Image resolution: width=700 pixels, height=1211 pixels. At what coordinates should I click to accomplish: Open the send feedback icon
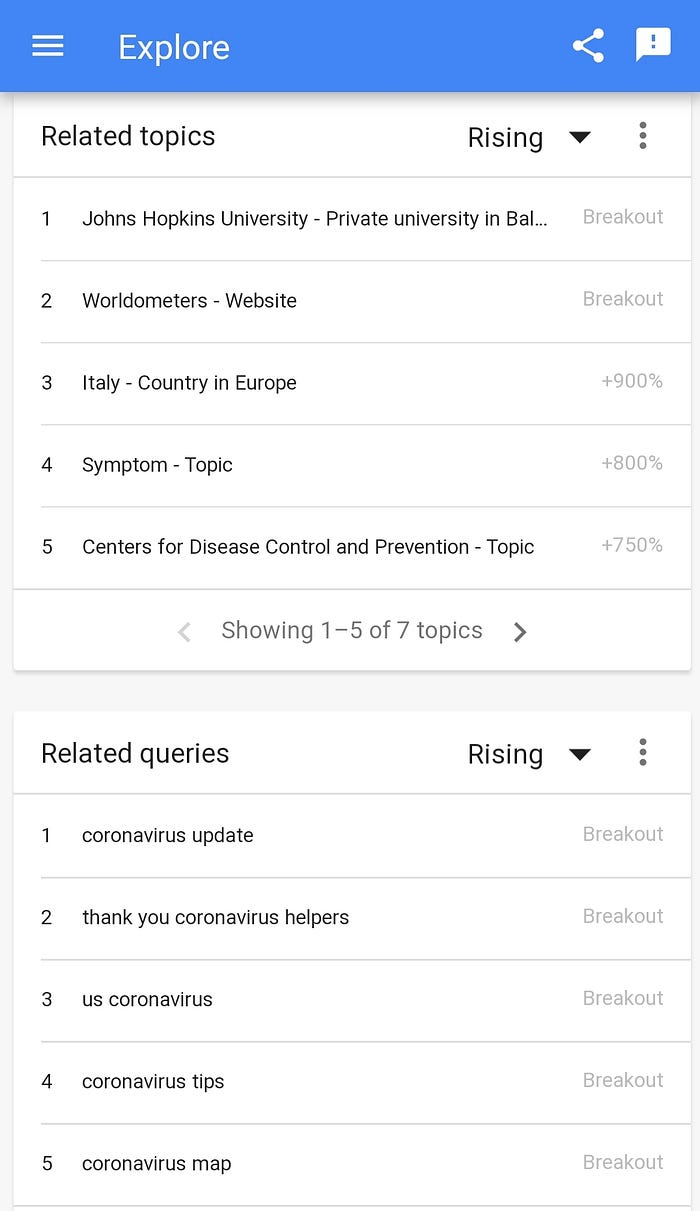pos(653,45)
